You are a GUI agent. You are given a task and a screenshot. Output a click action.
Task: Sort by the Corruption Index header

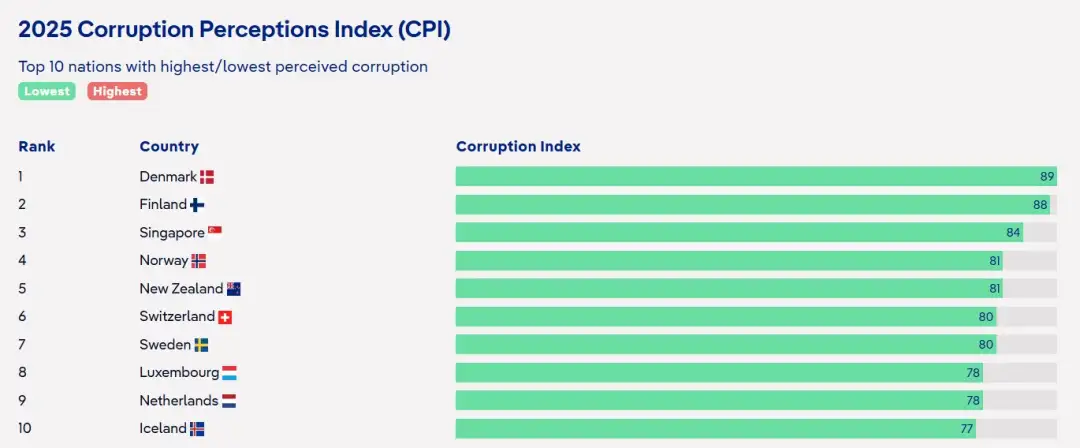point(518,147)
